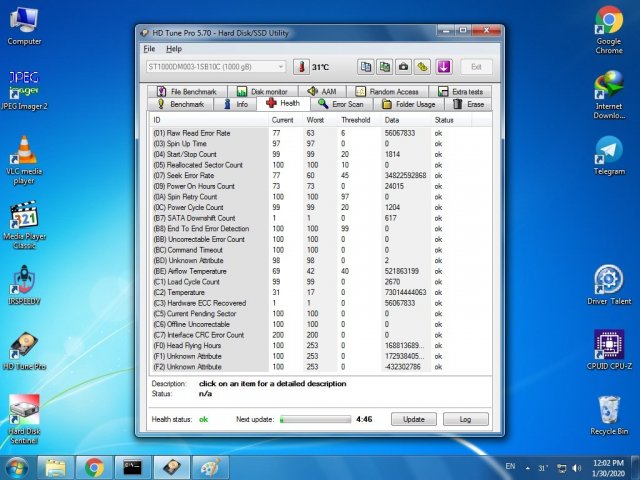Switch to the Benchmark tab
640x480 pixels.
point(181,103)
